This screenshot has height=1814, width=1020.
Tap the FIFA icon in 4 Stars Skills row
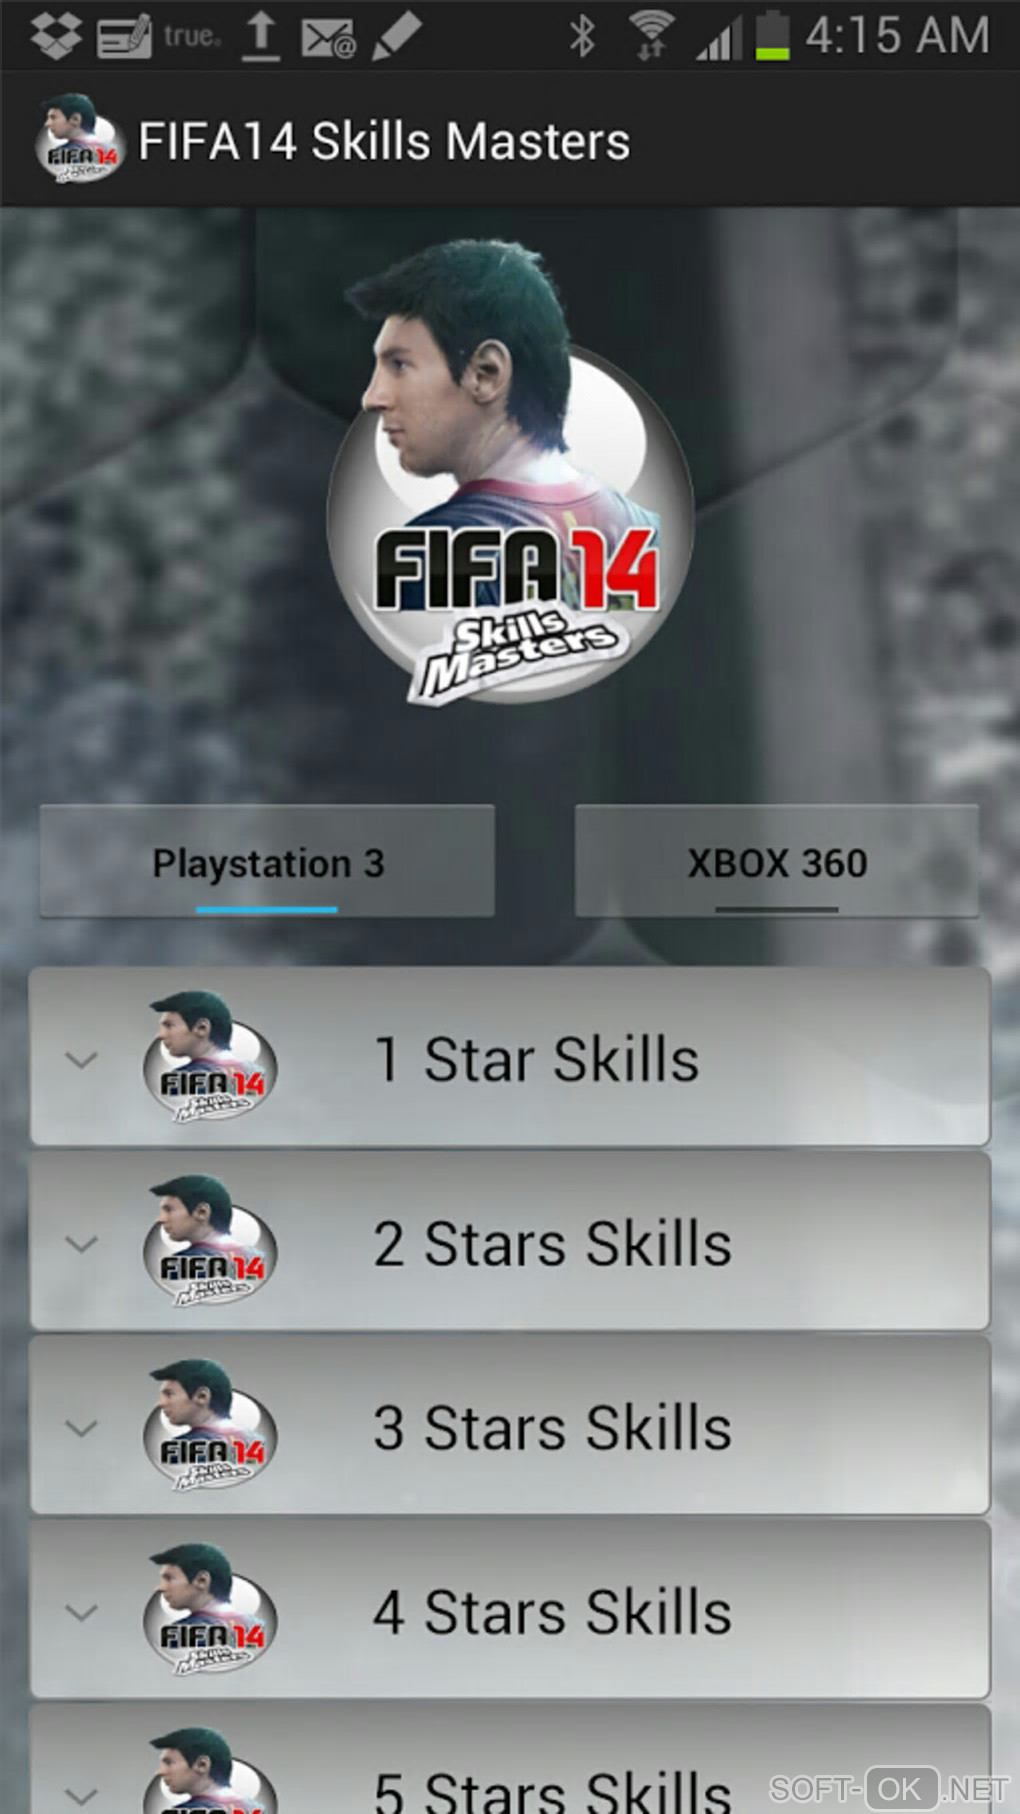pyautogui.click(x=209, y=1609)
